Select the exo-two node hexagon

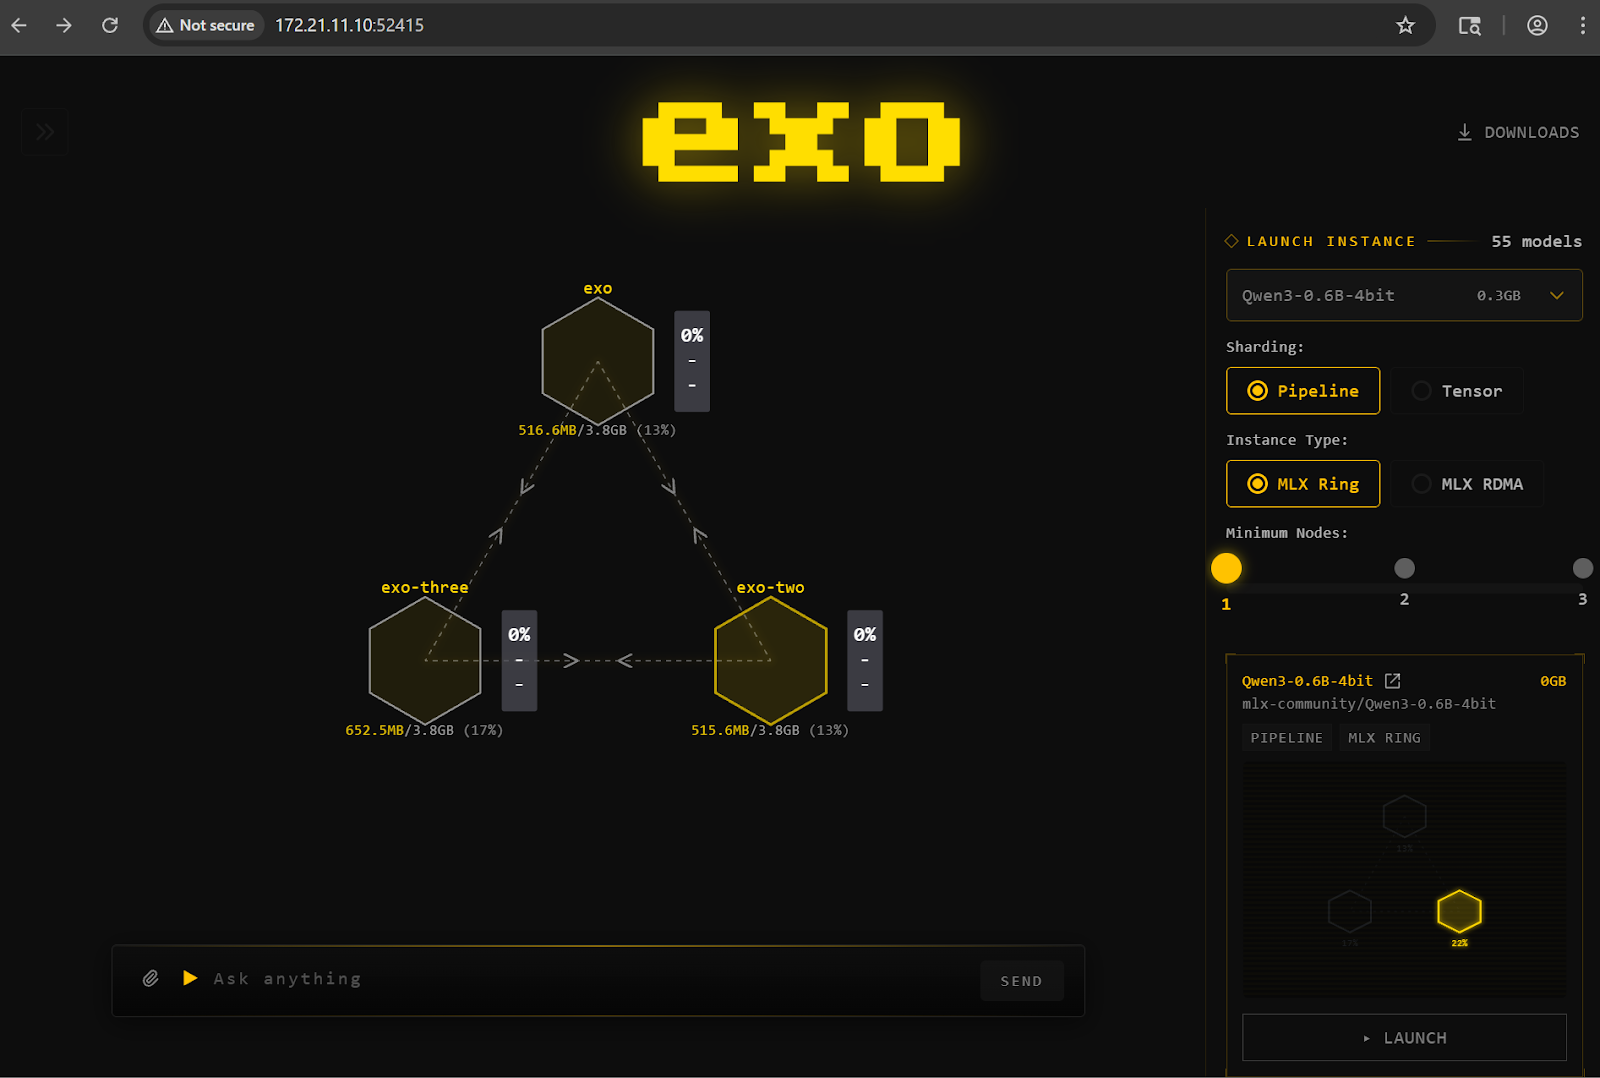[x=771, y=661]
